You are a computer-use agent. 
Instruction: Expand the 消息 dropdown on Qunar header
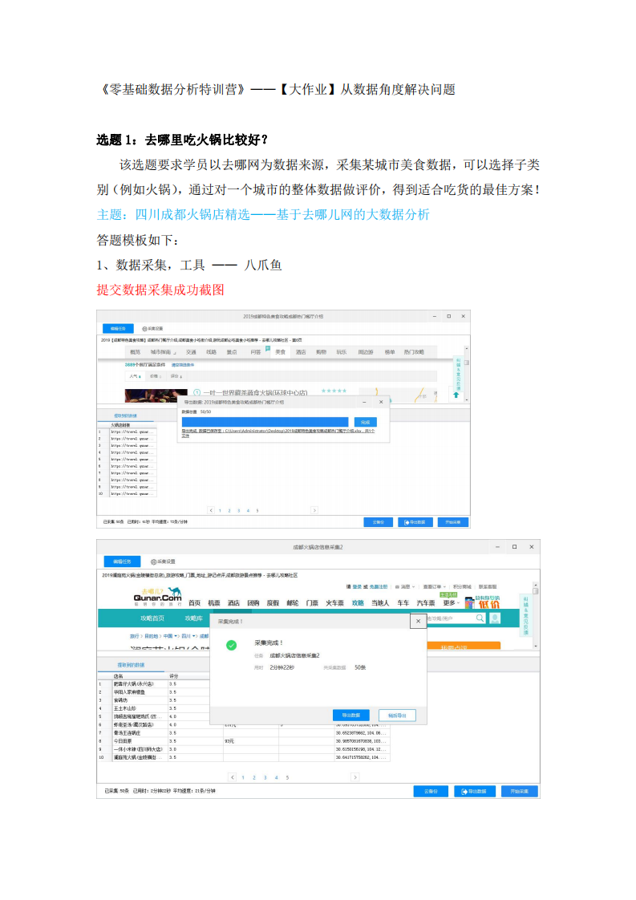[404, 587]
